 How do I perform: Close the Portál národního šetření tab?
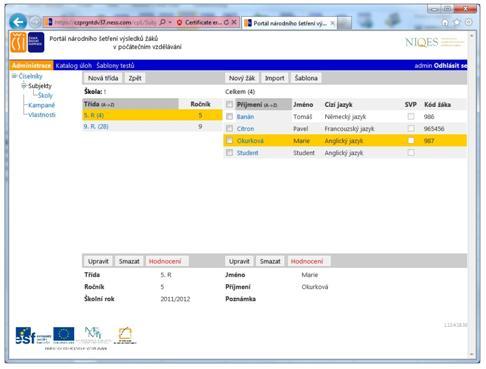click(332, 23)
